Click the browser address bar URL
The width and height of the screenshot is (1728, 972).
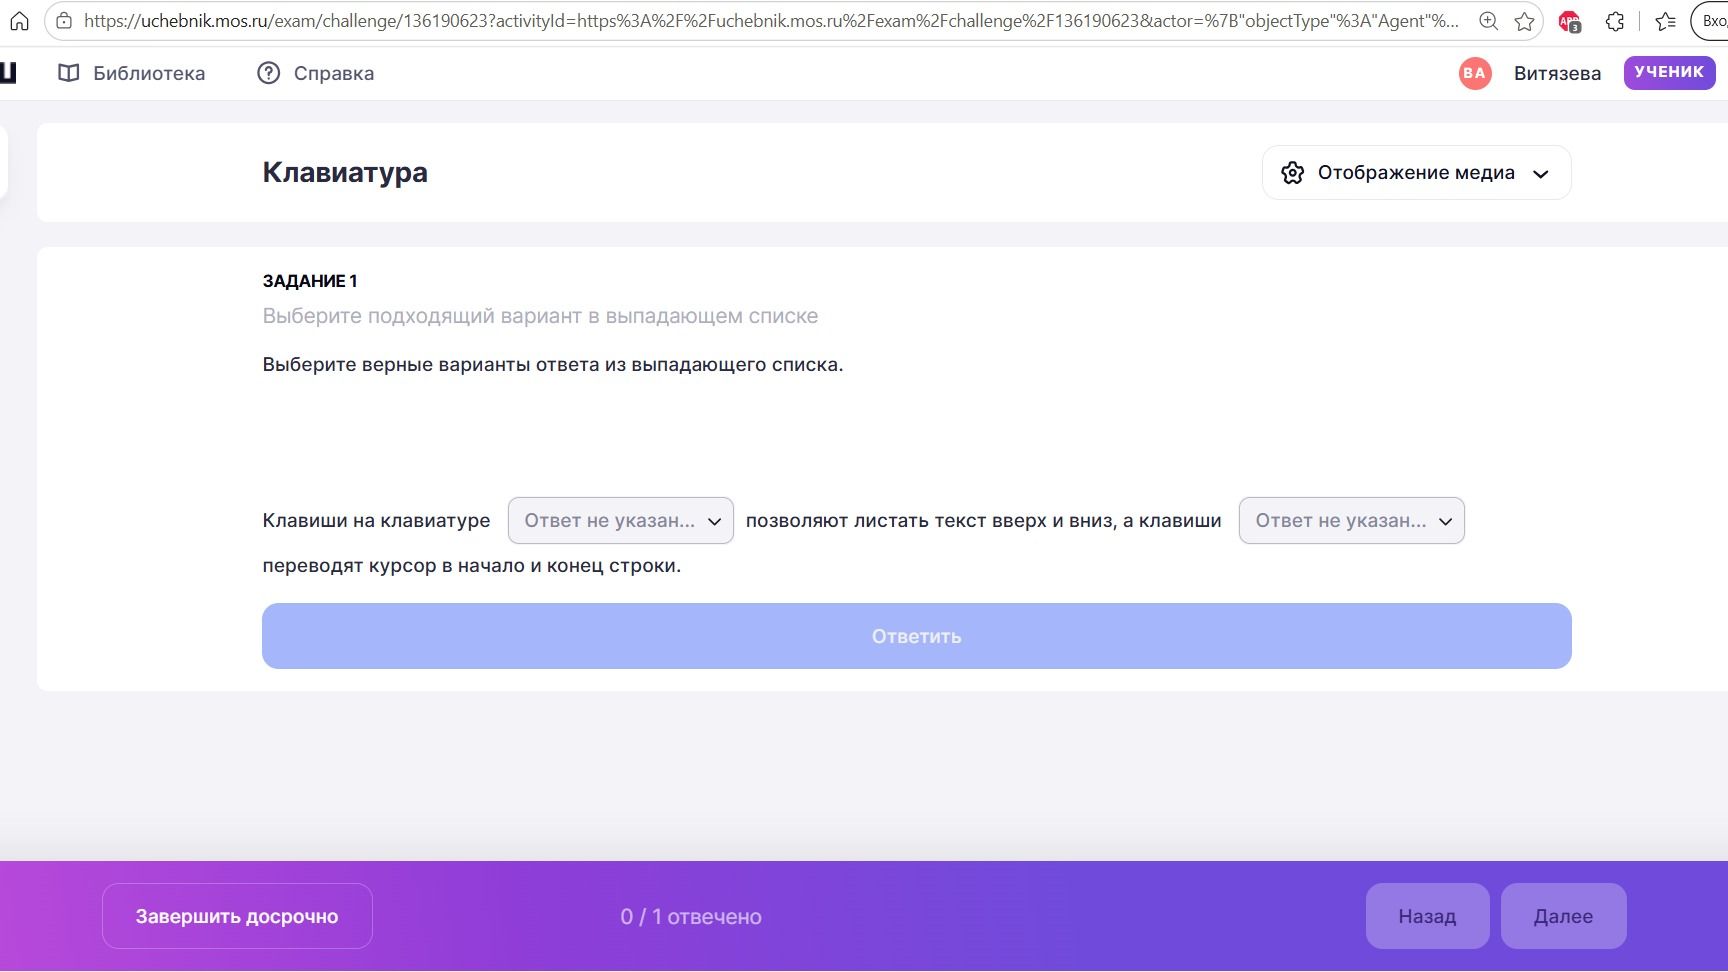[770, 21]
